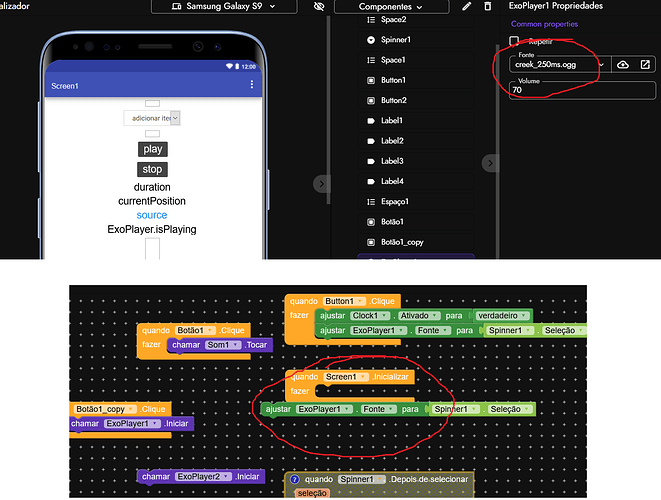Click the Volume input field showing 70
The height and width of the screenshot is (500, 661).
click(x=582, y=90)
